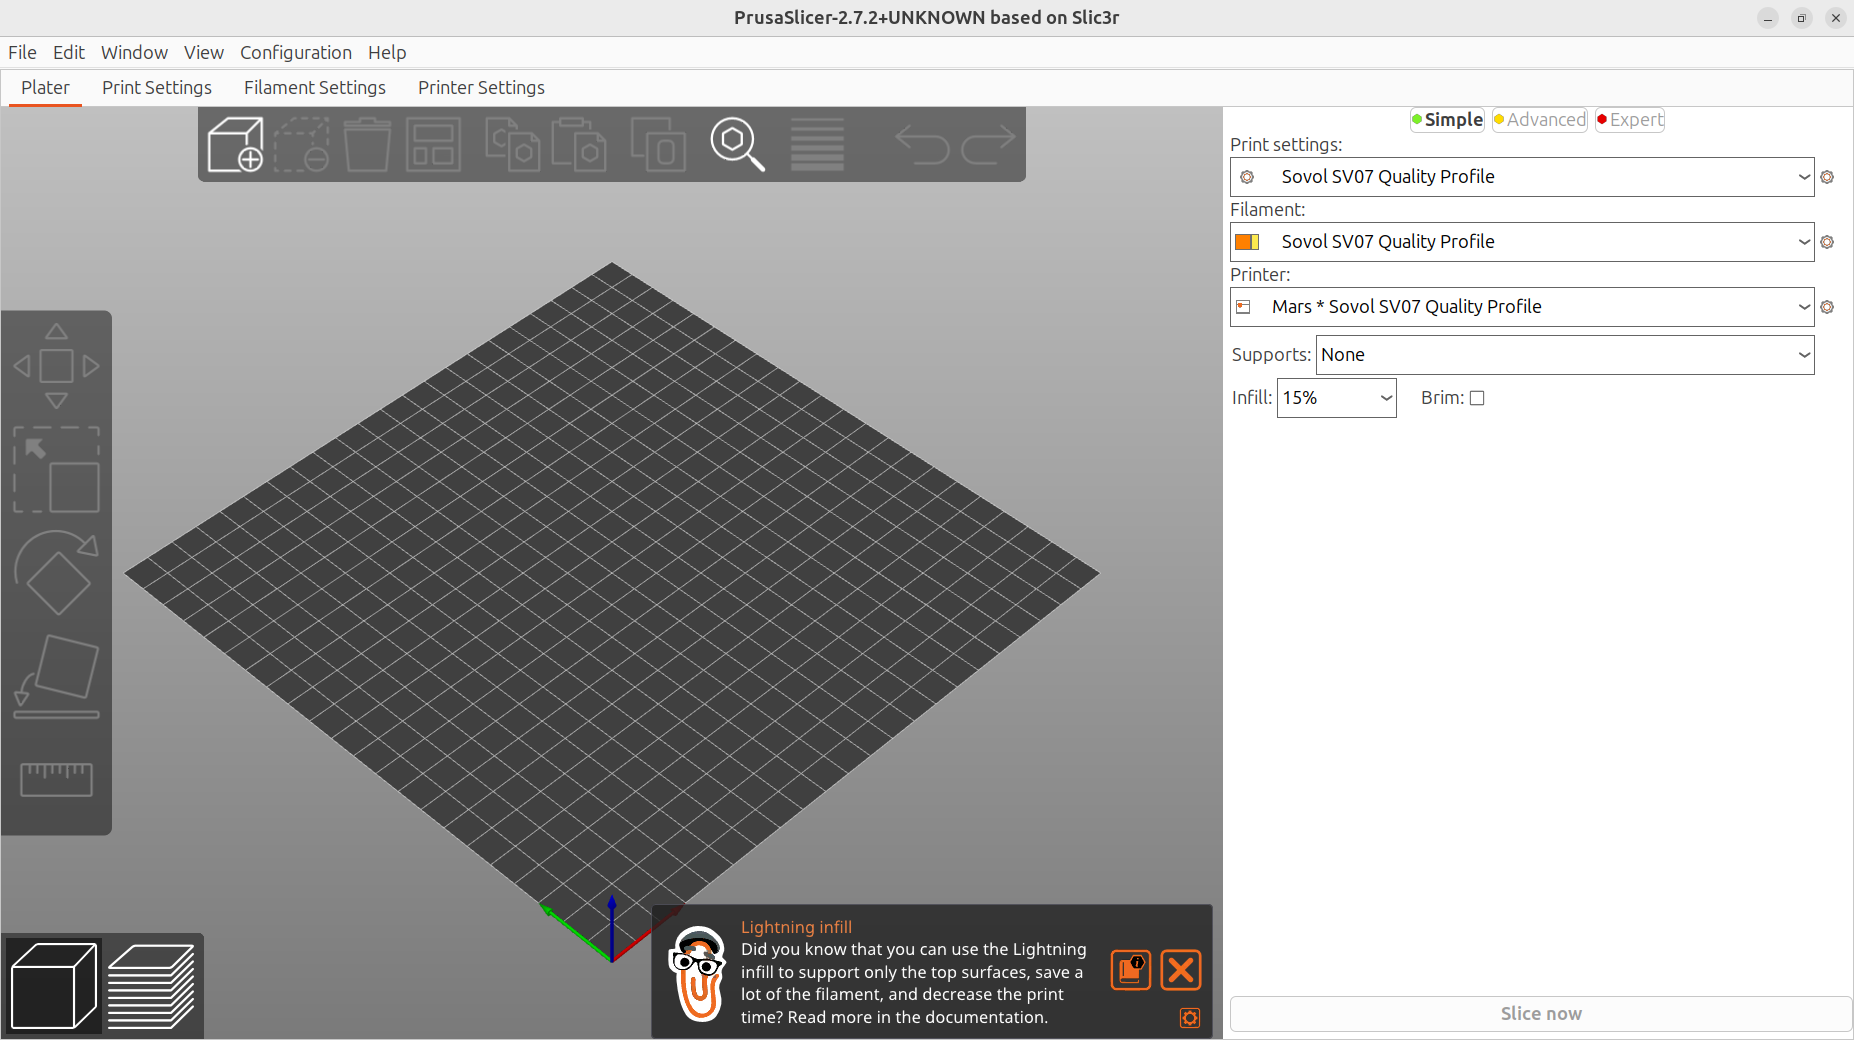Click the Add object cube icon
The width and height of the screenshot is (1854, 1040).
coord(235,145)
